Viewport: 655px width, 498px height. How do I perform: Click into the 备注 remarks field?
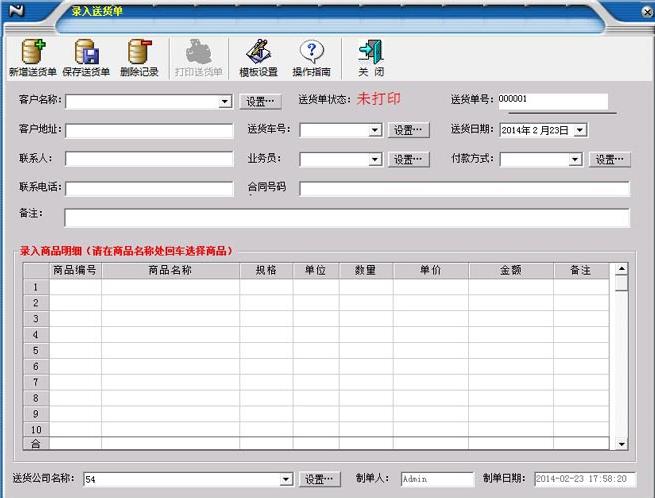pyautogui.click(x=346, y=218)
